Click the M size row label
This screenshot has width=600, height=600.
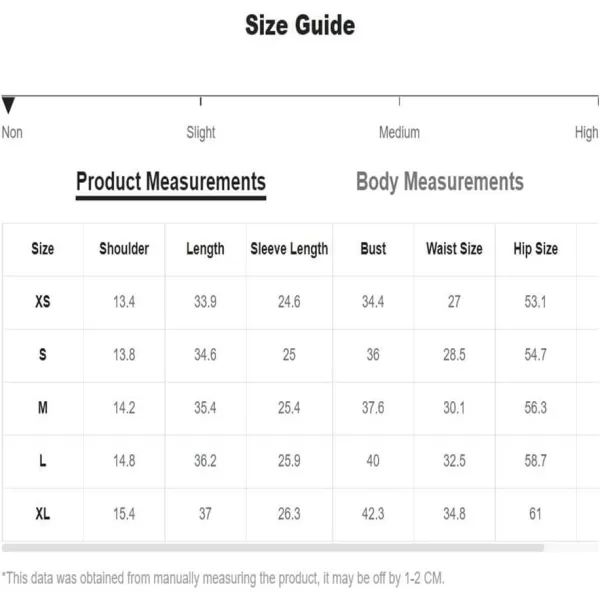[x=42, y=408]
